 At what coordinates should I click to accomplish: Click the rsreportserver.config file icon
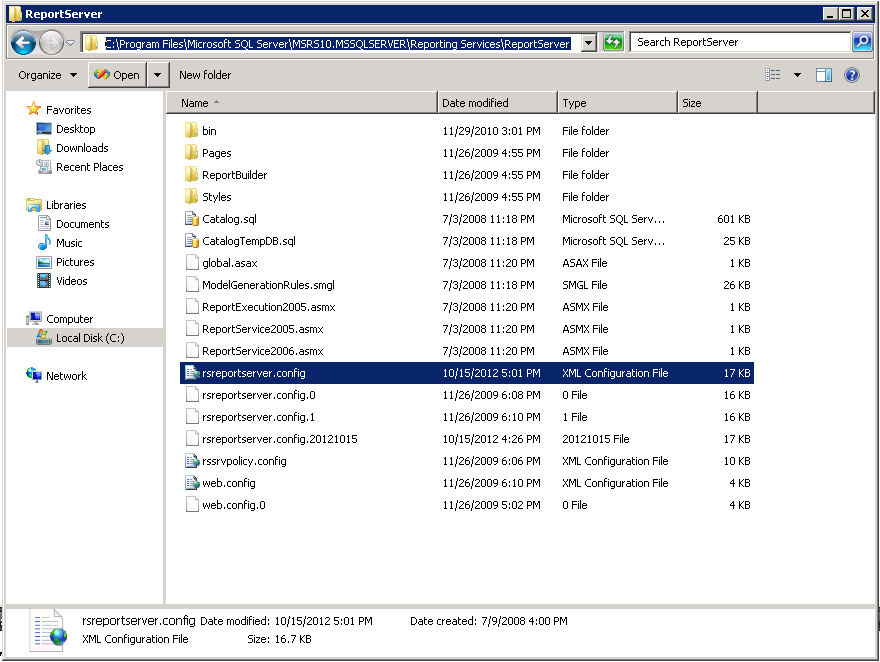click(191, 373)
